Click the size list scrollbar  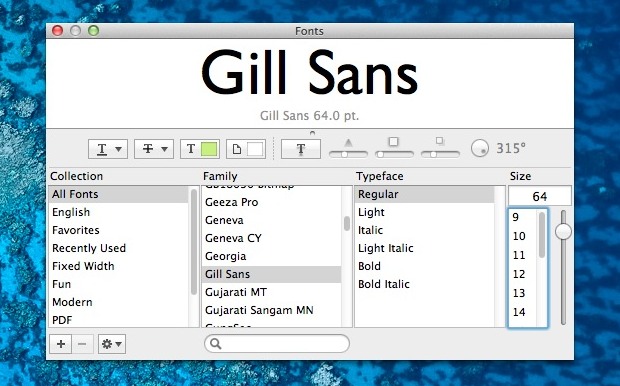click(x=542, y=235)
